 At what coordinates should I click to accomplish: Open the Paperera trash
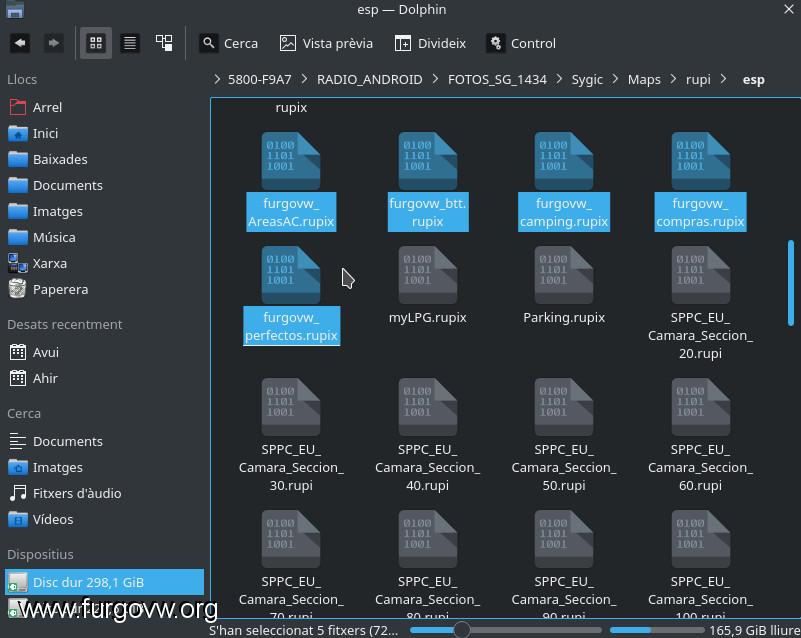105,290
